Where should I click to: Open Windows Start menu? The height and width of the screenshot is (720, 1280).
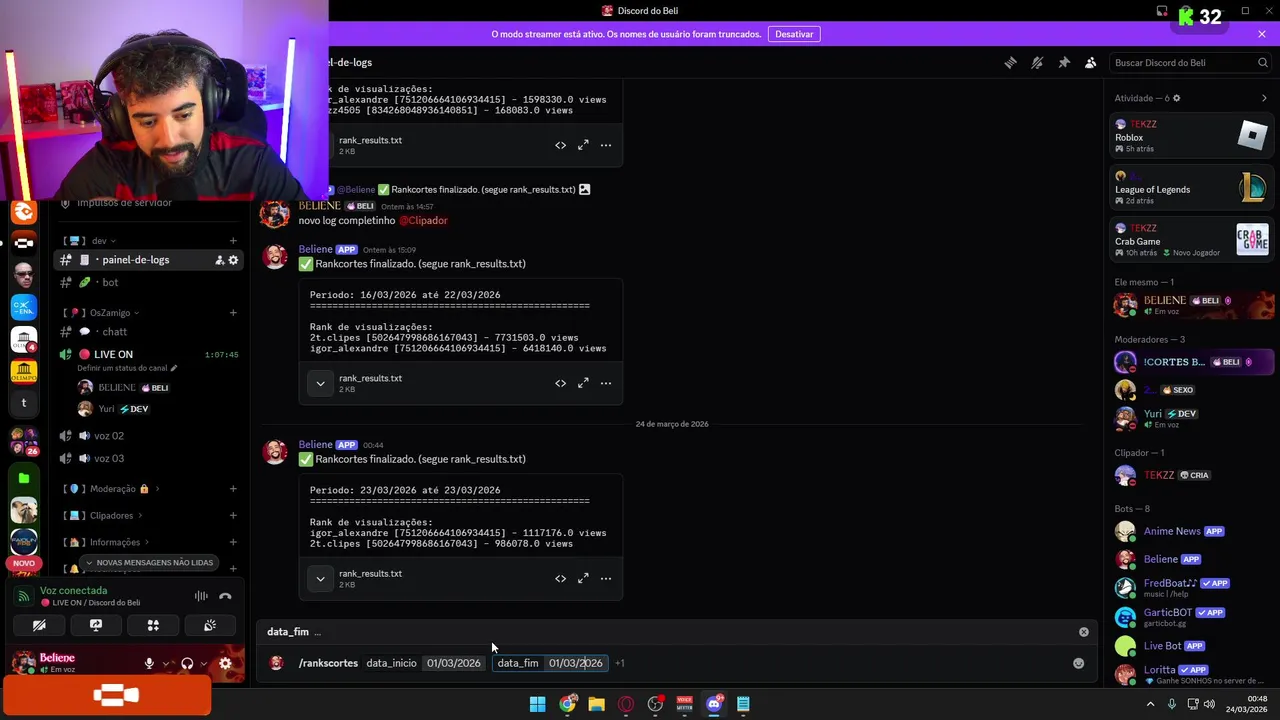pyautogui.click(x=537, y=704)
